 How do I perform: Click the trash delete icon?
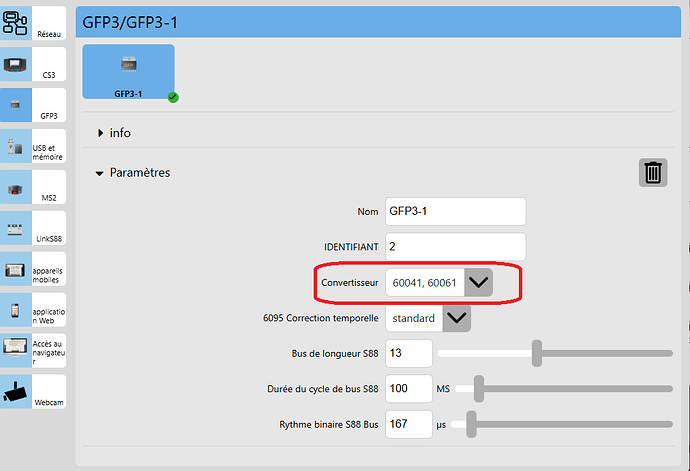pyautogui.click(x=653, y=172)
